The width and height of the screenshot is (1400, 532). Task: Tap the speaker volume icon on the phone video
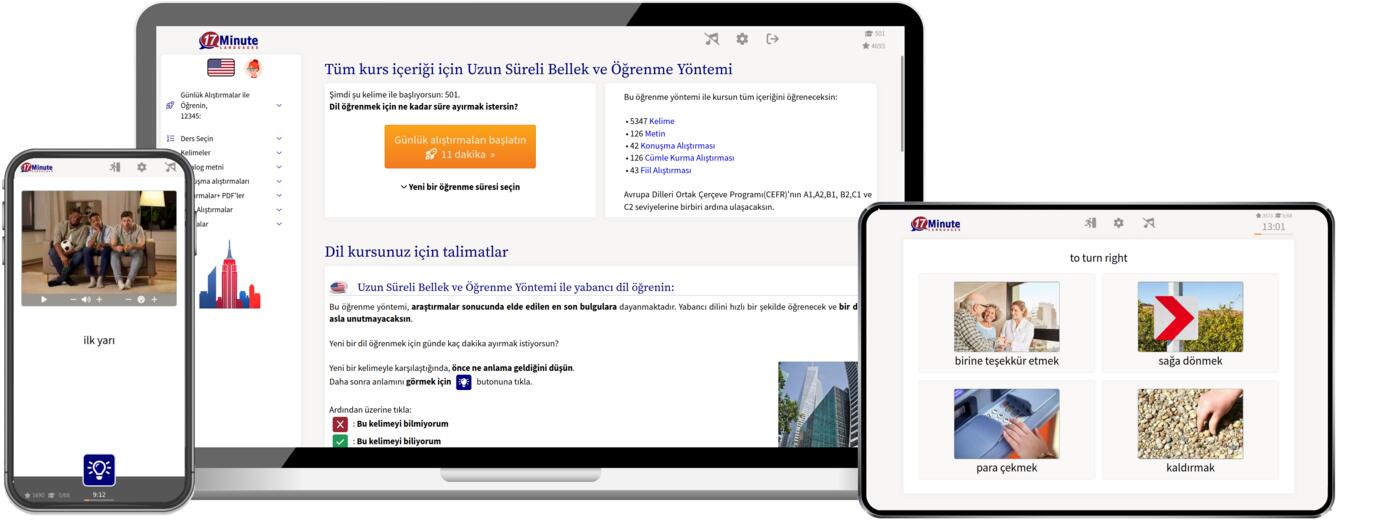pos(86,299)
